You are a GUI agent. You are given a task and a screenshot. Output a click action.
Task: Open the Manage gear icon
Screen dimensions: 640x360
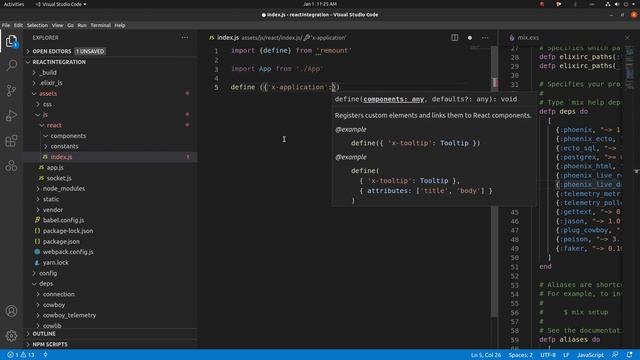click(11, 336)
